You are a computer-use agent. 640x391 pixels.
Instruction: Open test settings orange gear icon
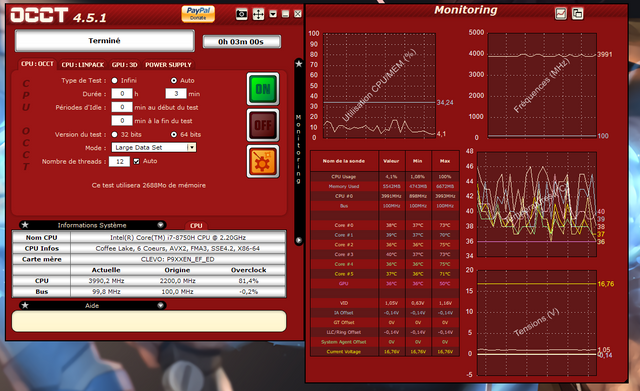263,161
